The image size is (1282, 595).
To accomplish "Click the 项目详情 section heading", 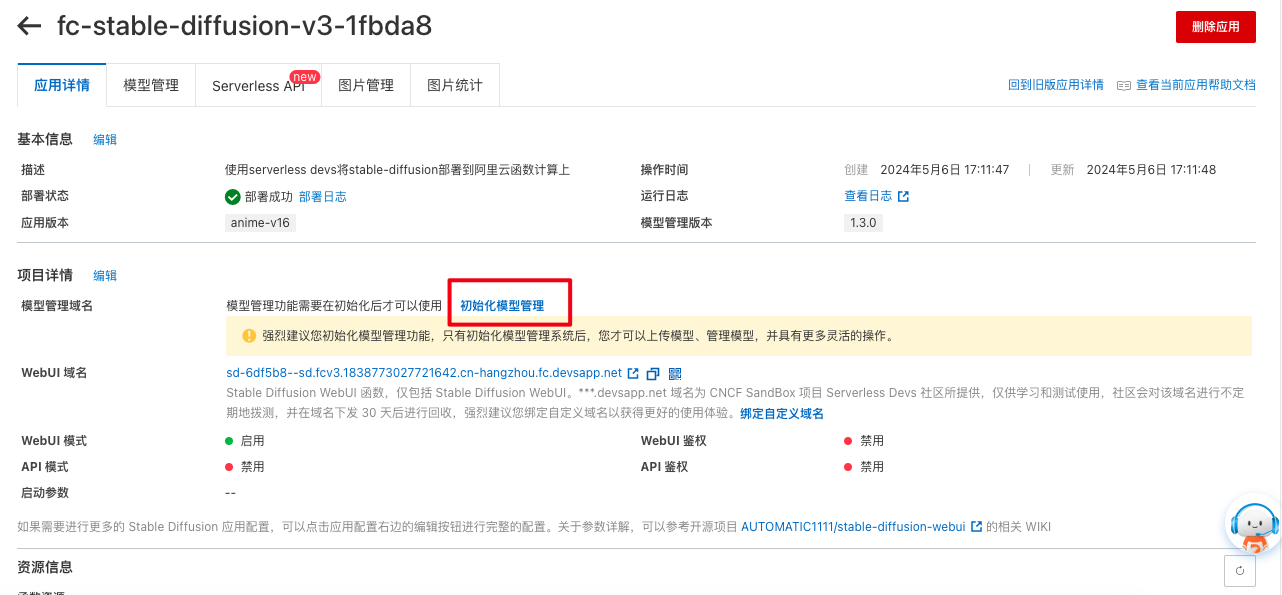I will (45, 275).
